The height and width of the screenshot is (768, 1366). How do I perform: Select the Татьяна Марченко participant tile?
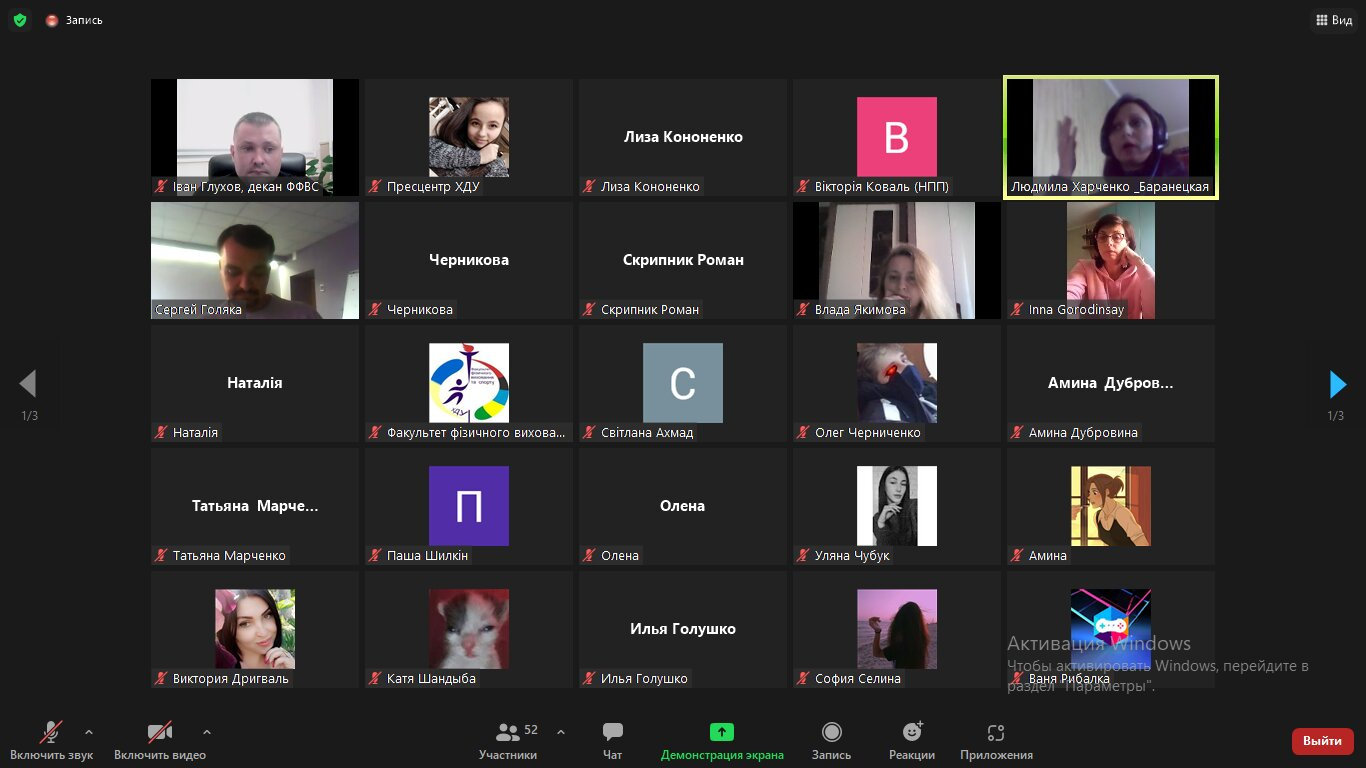pyautogui.click(x=255, y=506)
